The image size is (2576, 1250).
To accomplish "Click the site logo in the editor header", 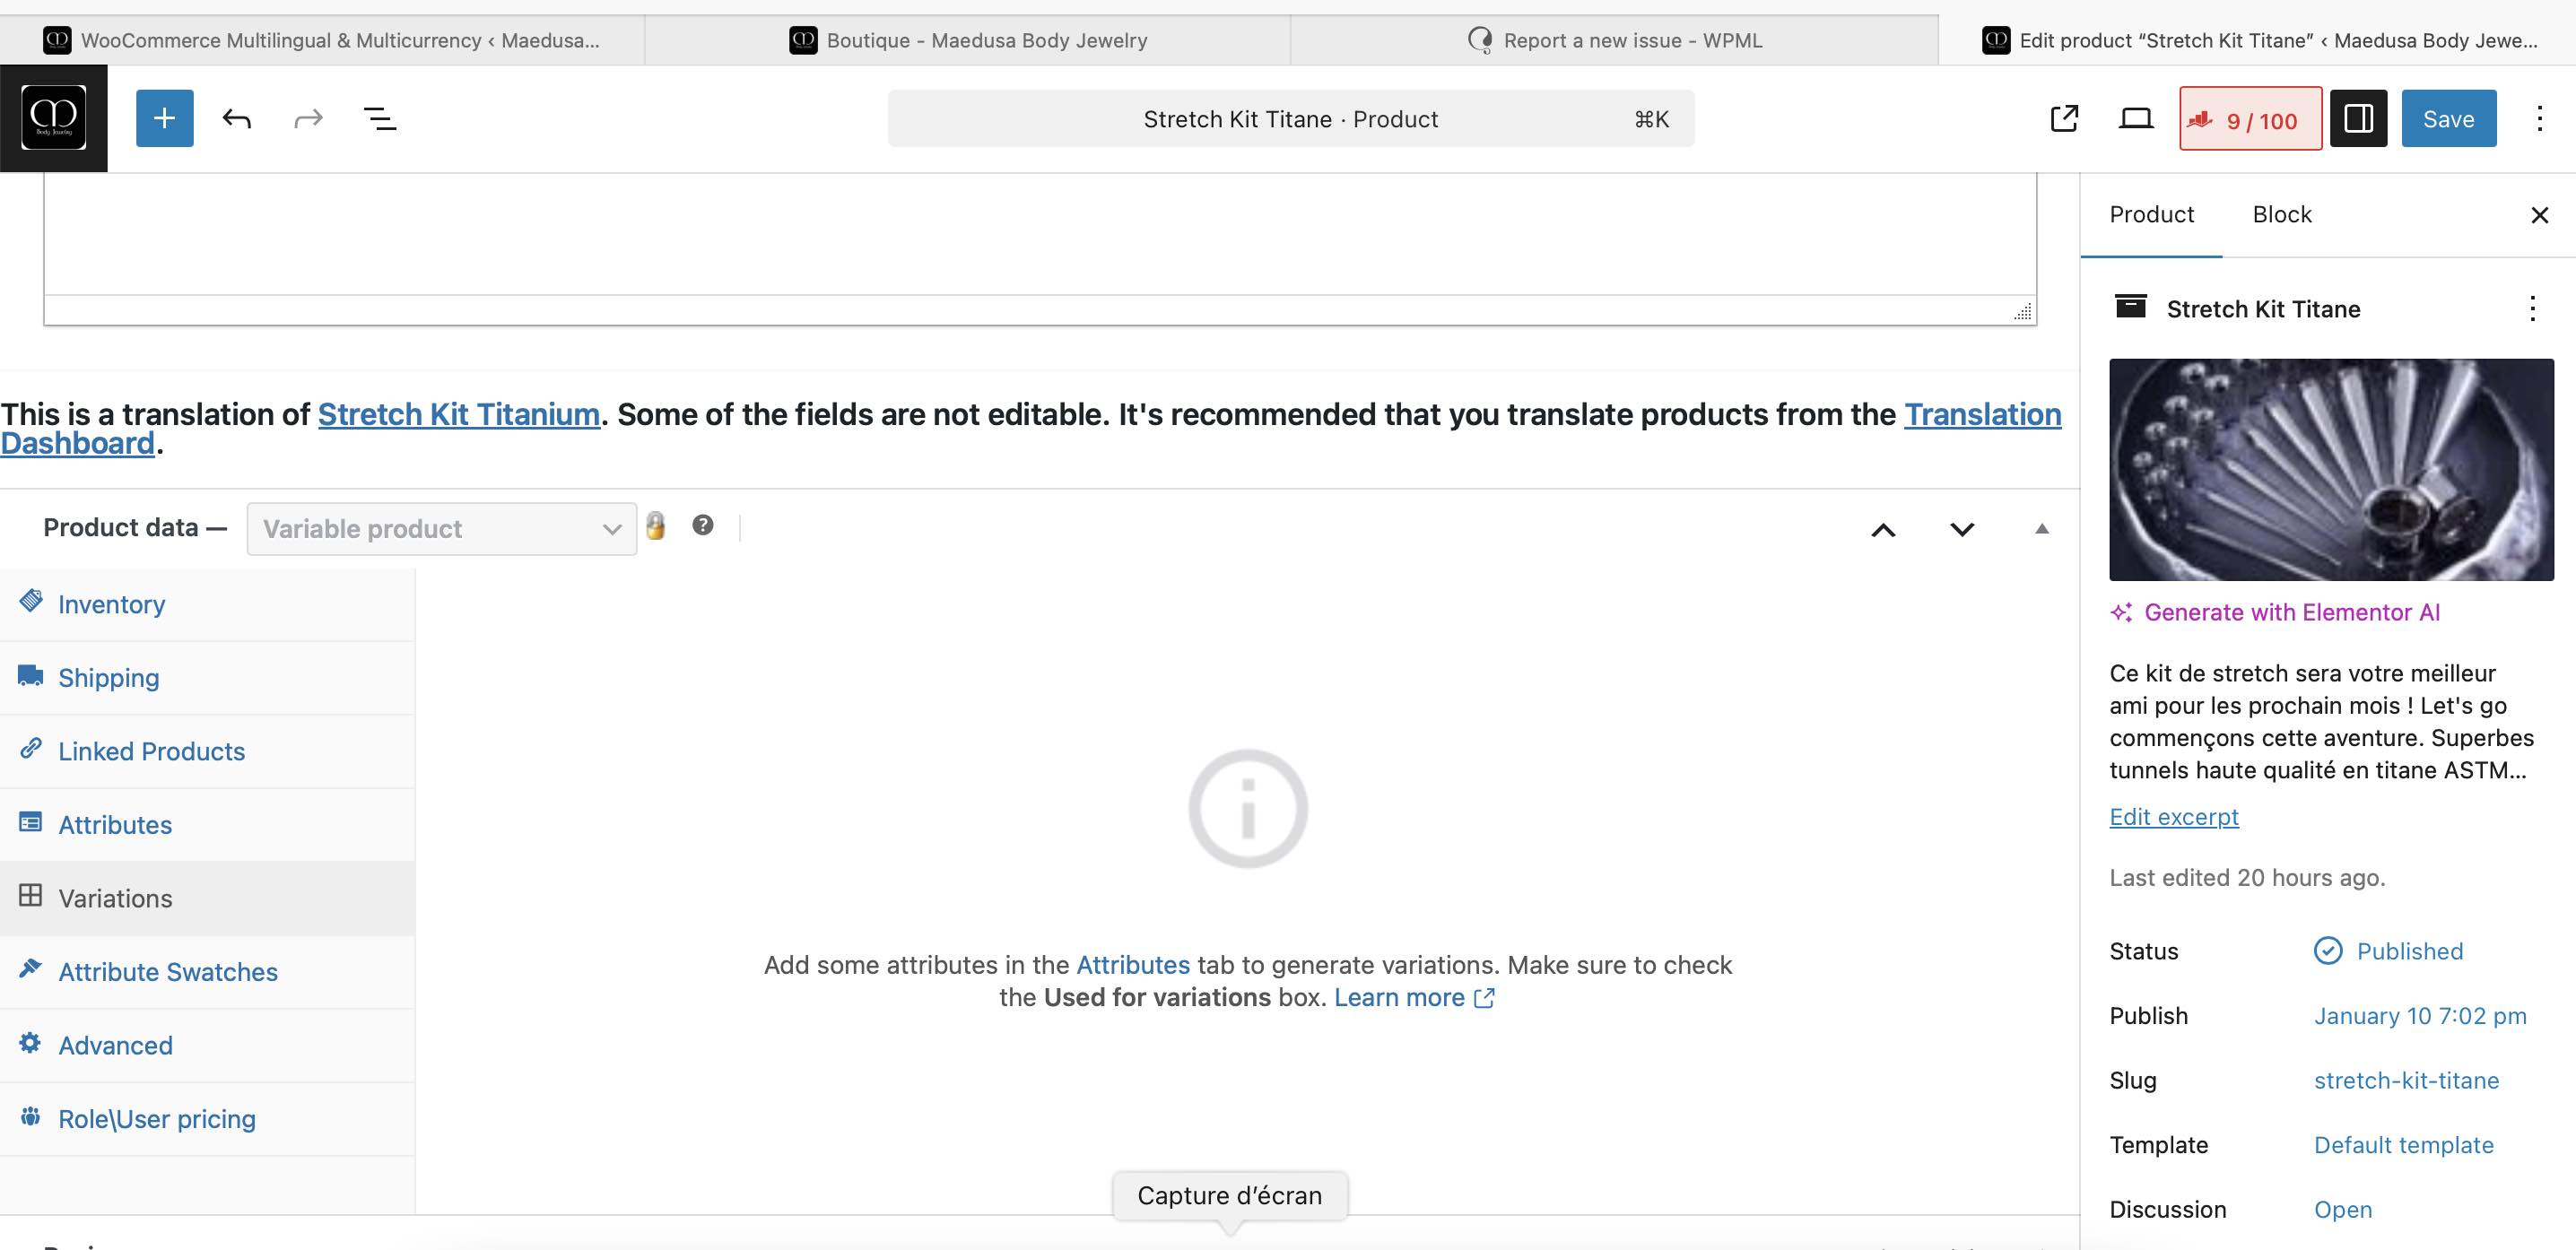I will pos(53,118).
